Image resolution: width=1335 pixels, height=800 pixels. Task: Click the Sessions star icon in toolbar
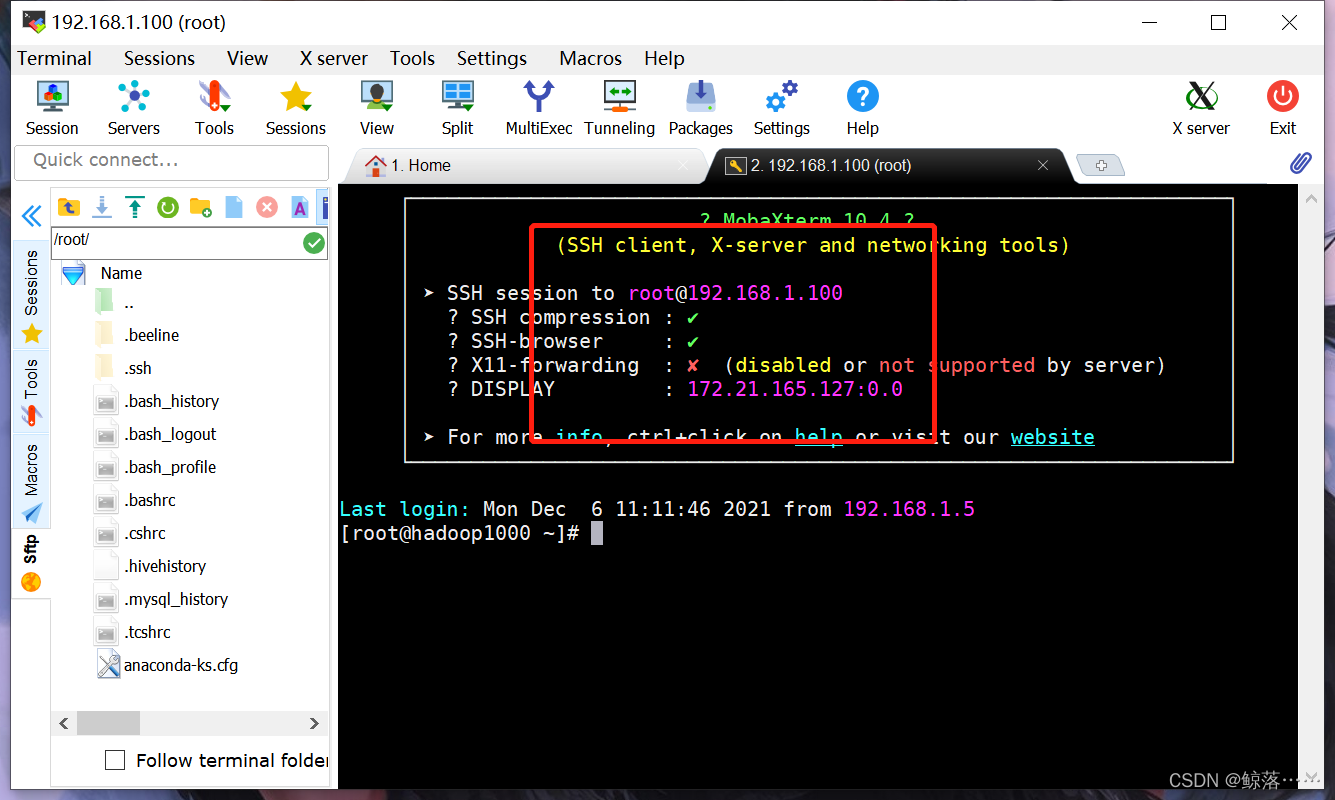click(295, 108)
